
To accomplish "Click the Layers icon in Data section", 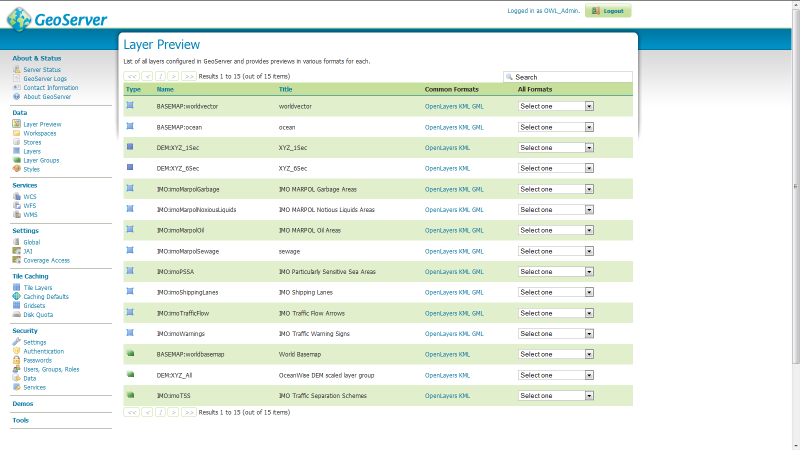I will (x=17, y=151).
